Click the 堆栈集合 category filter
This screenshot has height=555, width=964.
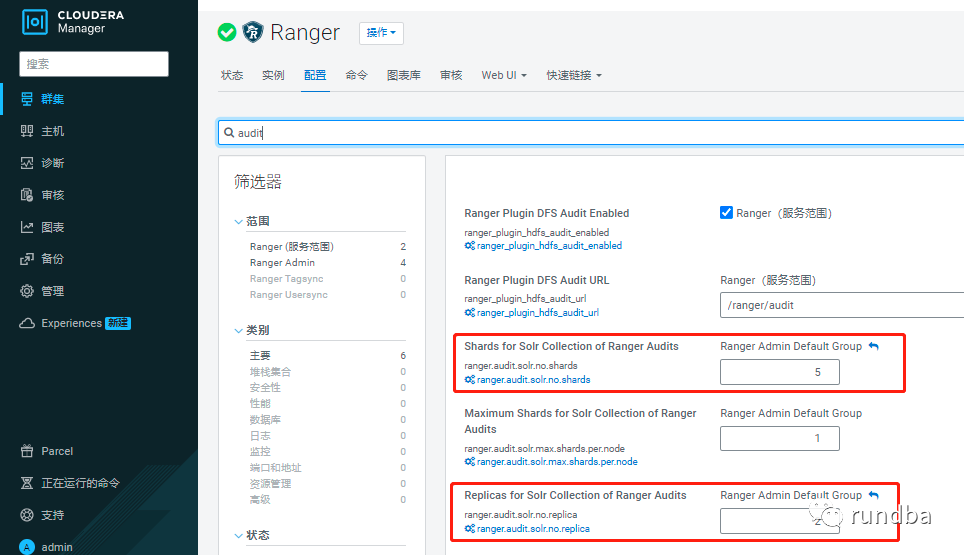click(x=271, y=371)
